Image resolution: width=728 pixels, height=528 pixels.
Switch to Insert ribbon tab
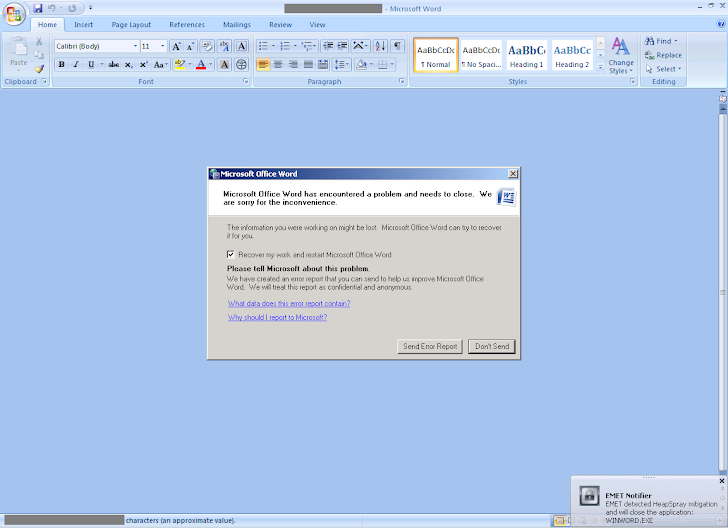point(83,25)
